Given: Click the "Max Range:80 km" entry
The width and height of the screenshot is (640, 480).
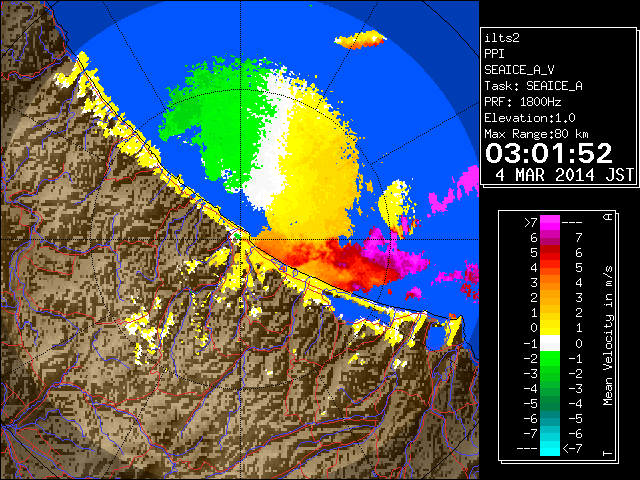Looking at the screenshot, I should pos(536,134).
